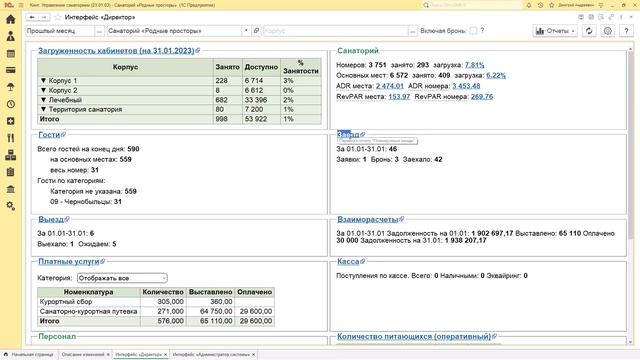Open the 1C main menu hamburger icon
The image size is (640, 360).
(x=21, y=5)
